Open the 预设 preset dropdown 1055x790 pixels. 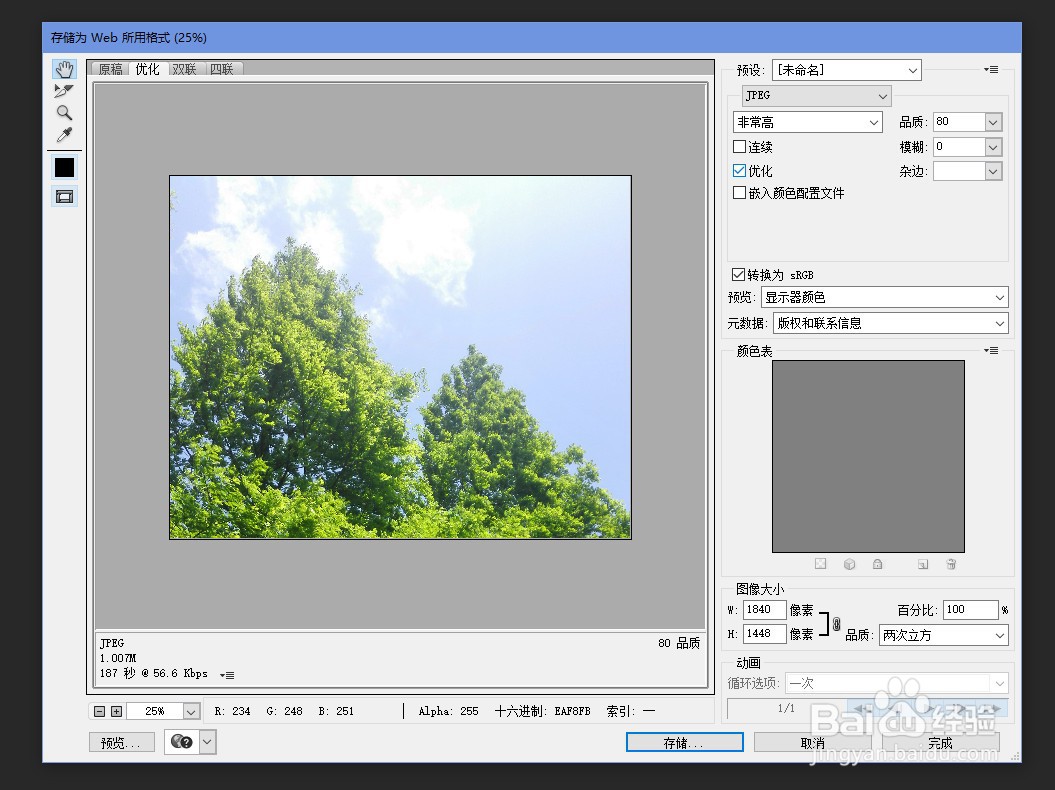tap(846, 70)
